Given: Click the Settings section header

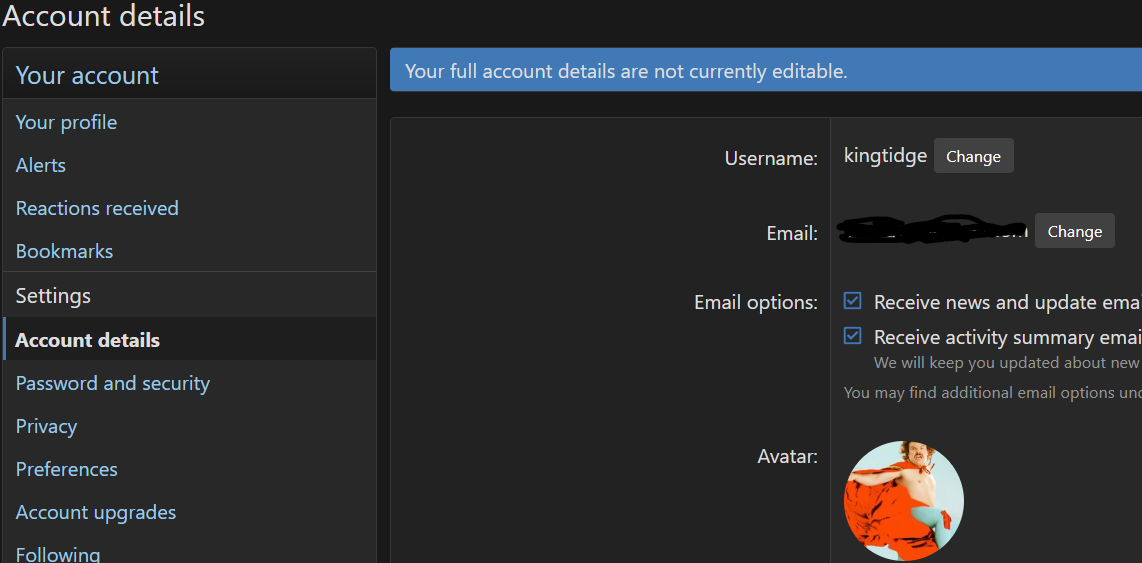Looking at the screenshot, I should pyautogui.click(x=53, y=296).
